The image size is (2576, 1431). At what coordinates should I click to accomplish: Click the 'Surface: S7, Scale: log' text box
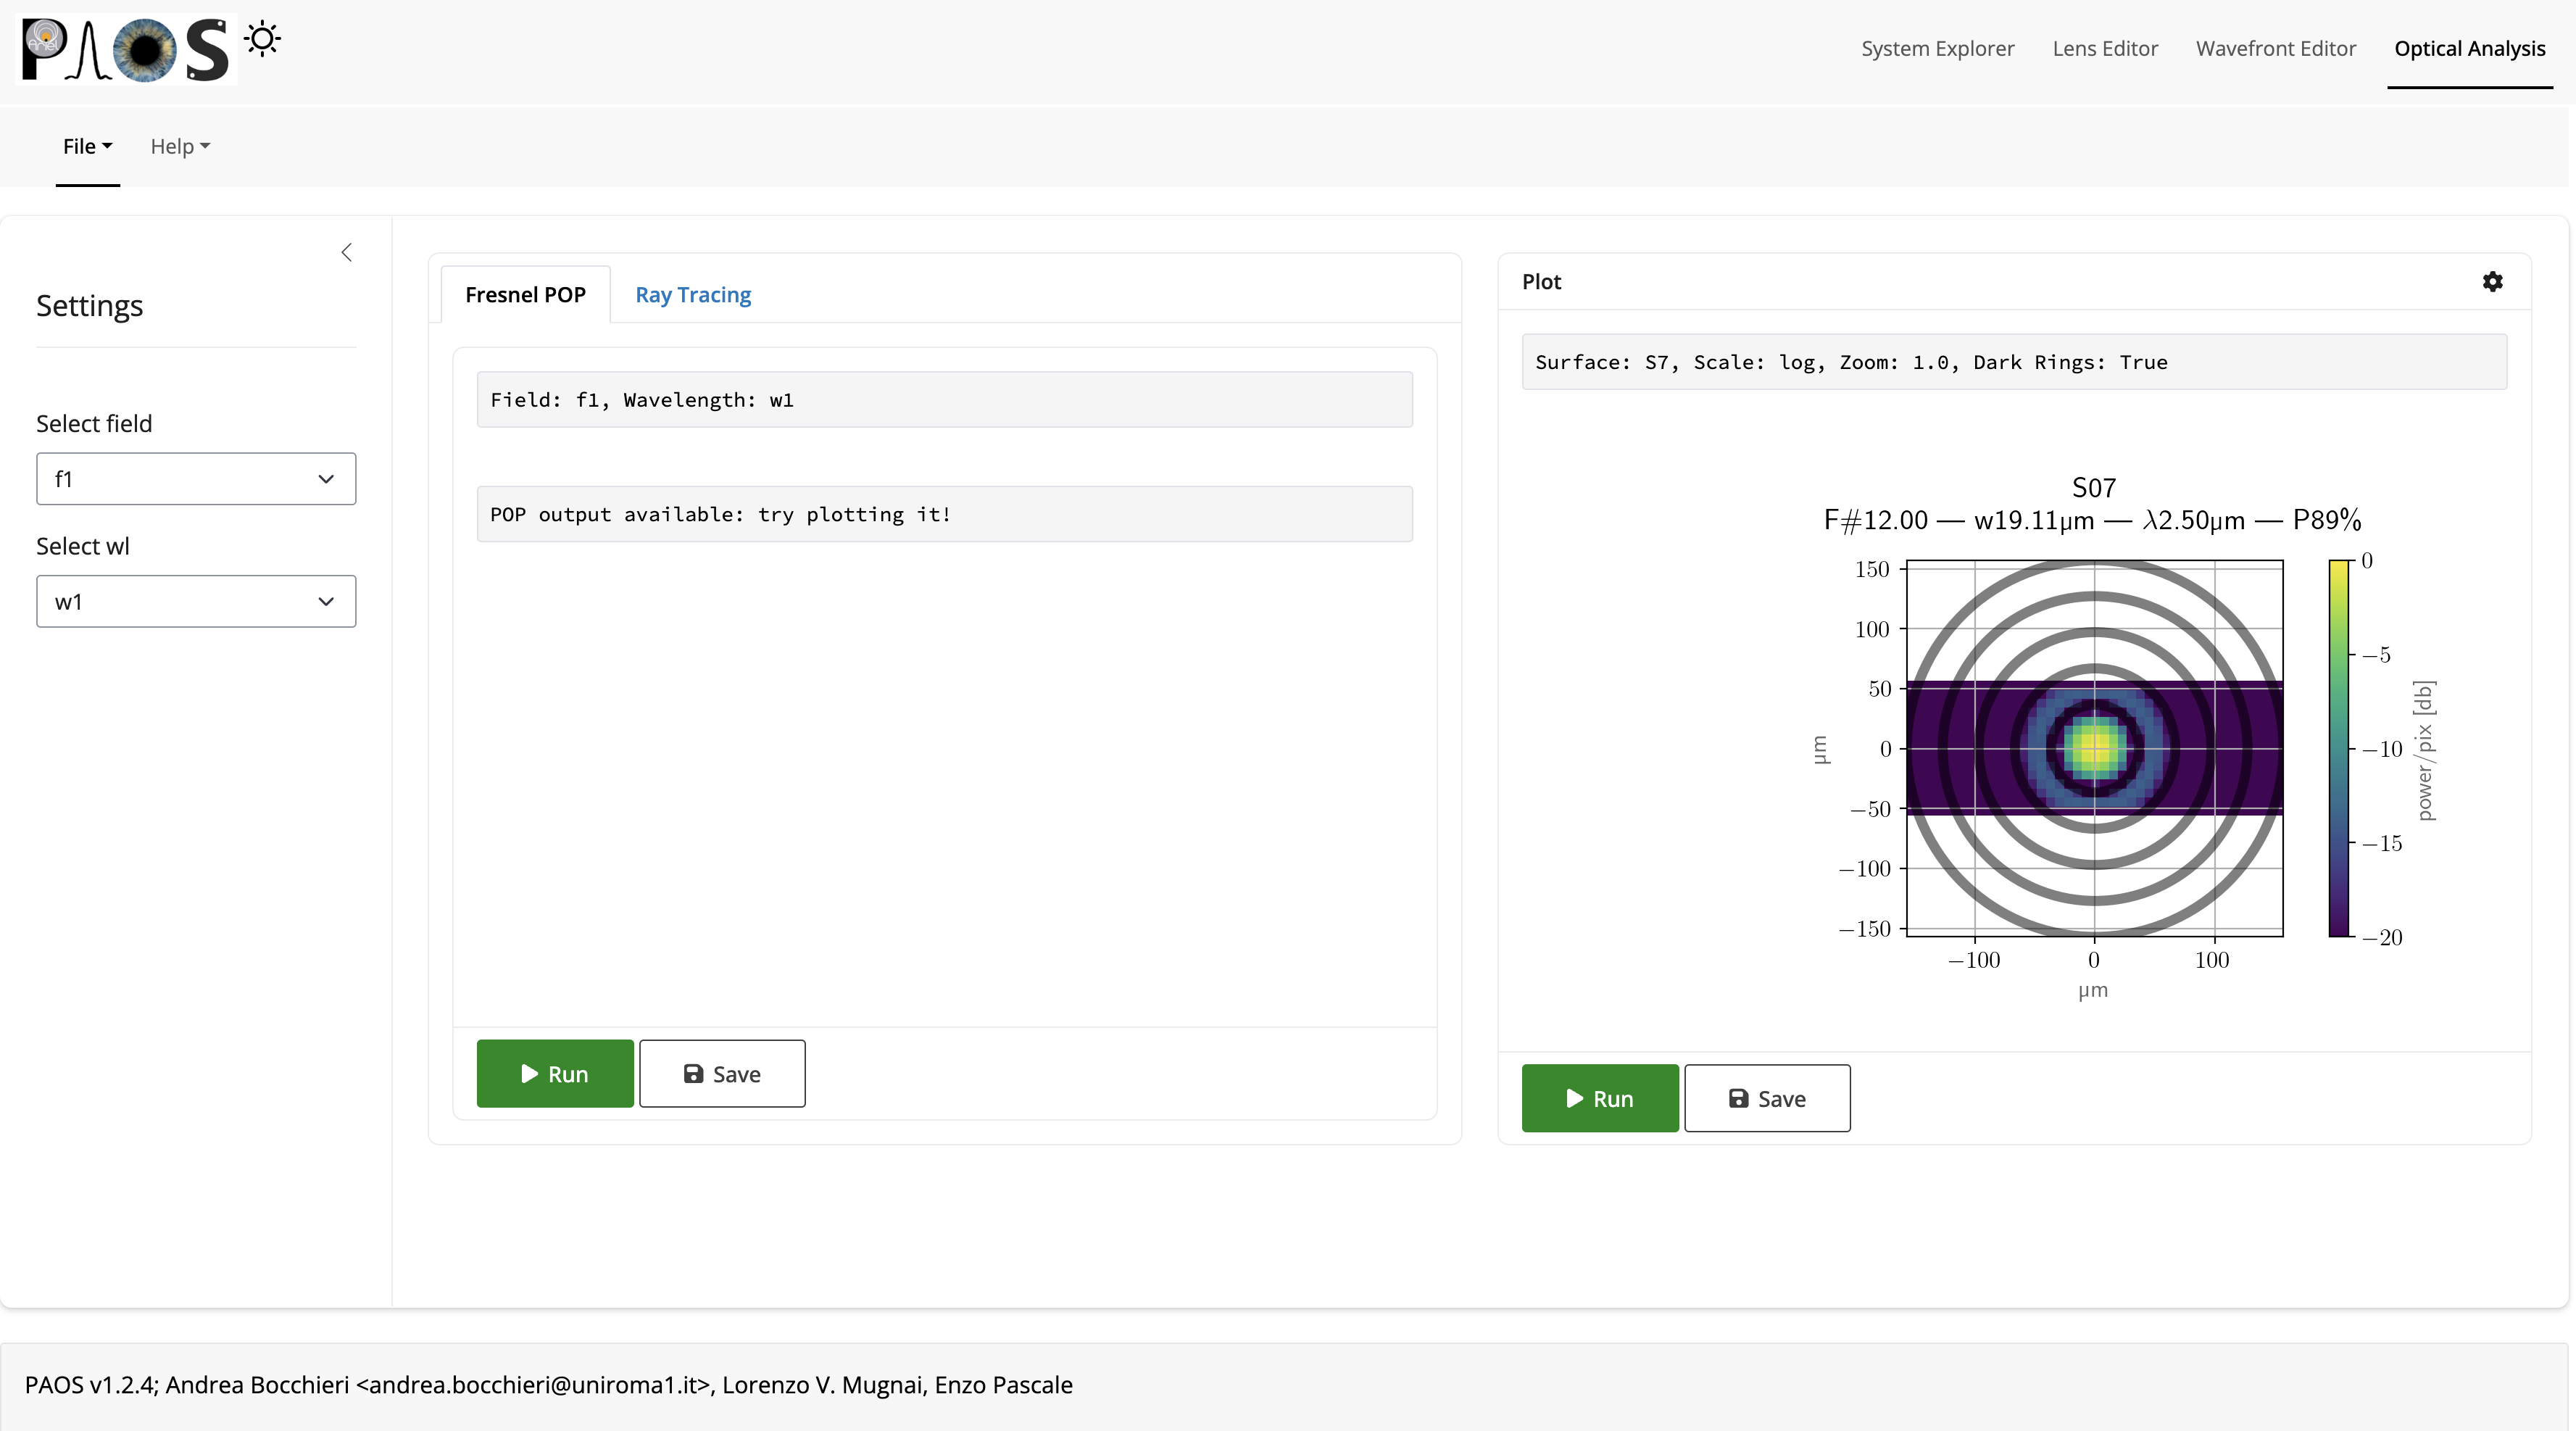[2014, 362]
